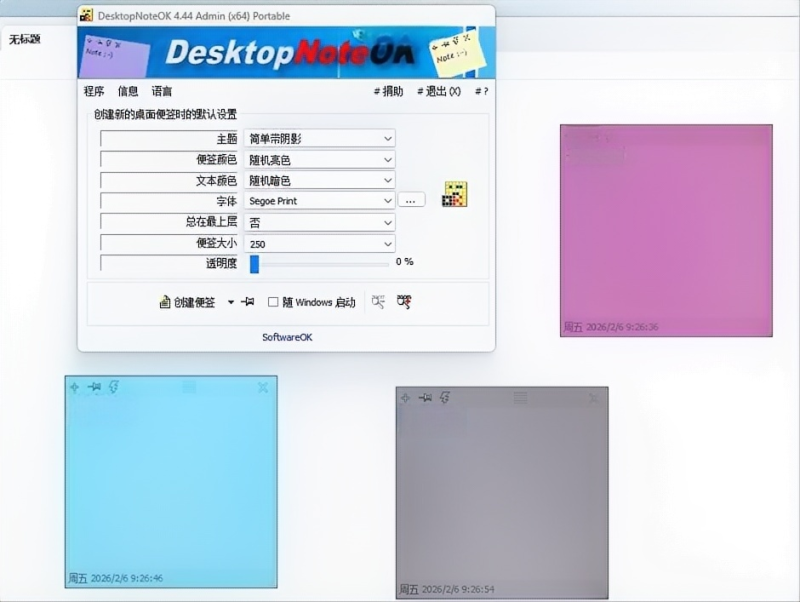Open the 语言 language menu
The height and width of the screenshot is (602, 800).
coord(162,91)
